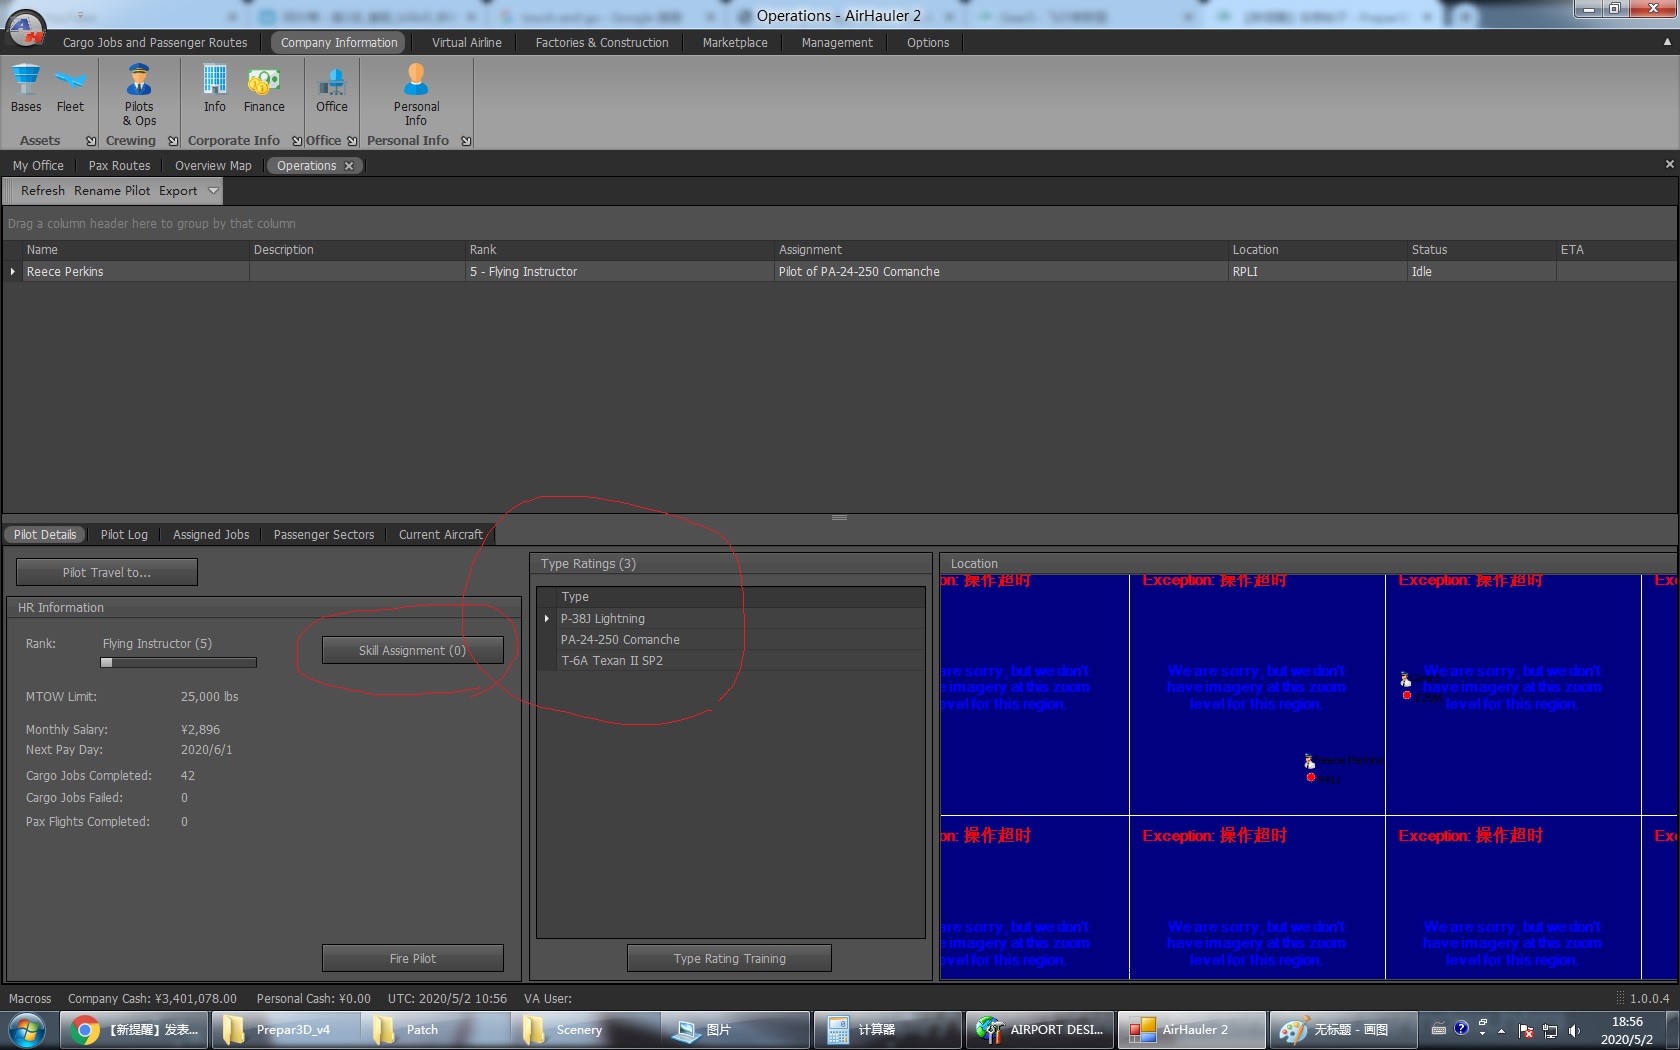Sort by the Assignment column header
Screen dimensions: 1680x1050
coord(1002,250)
